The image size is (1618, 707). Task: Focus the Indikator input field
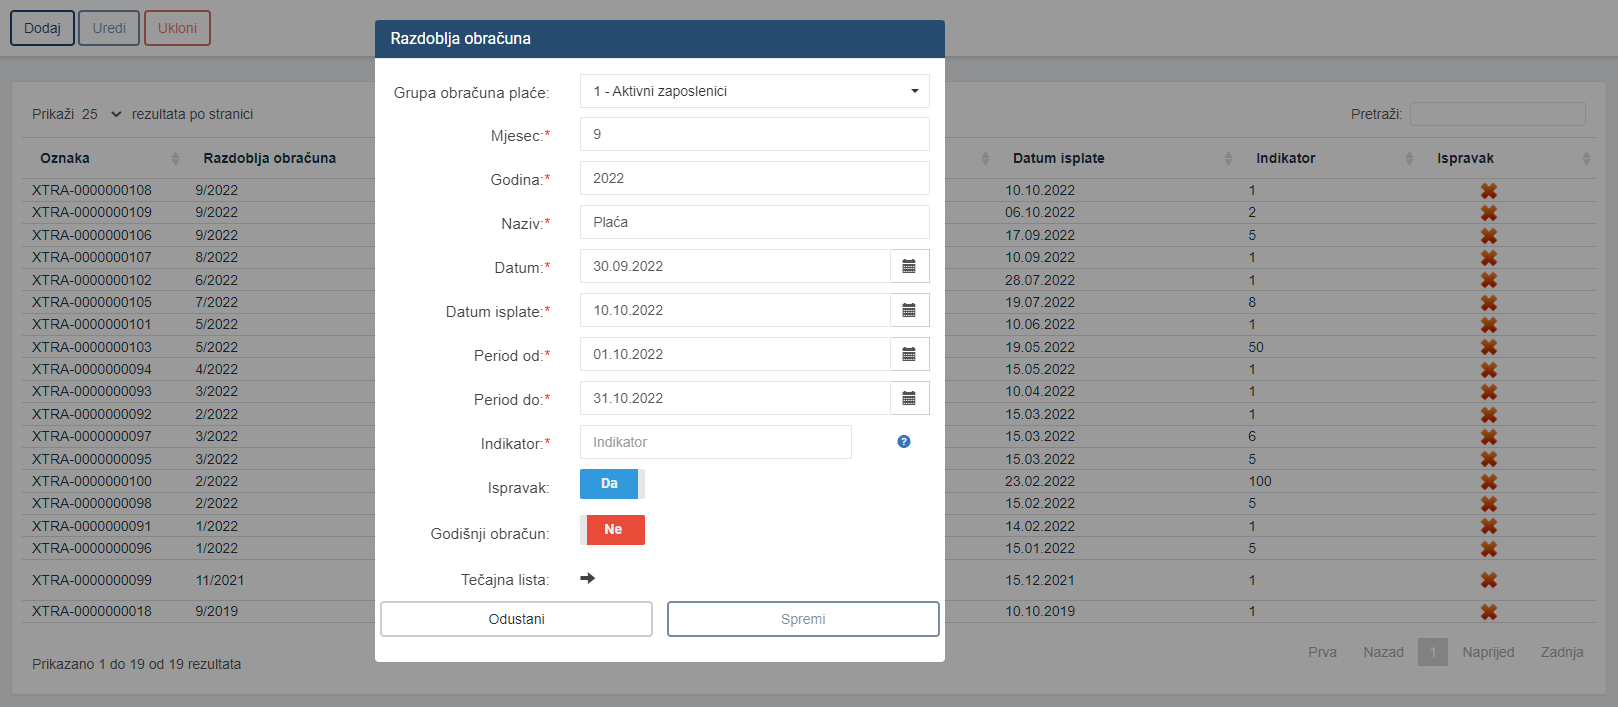click(716, 442)
